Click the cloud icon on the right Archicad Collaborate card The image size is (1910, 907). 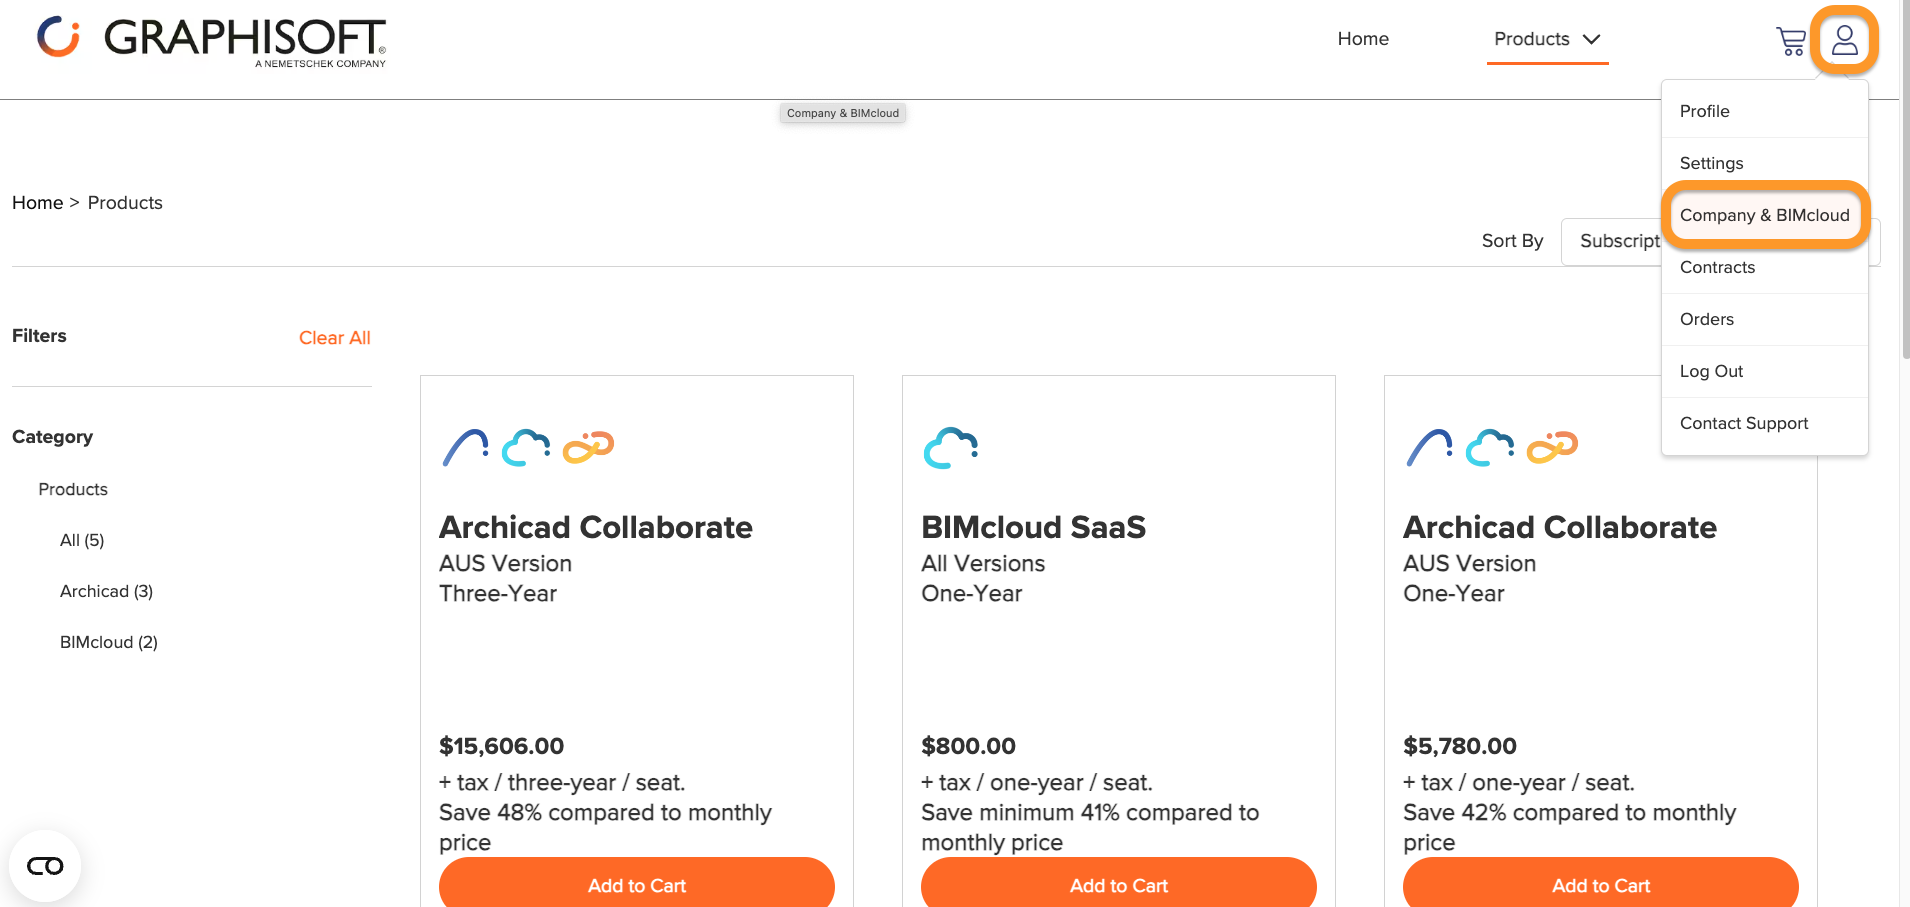[1490, 448]
